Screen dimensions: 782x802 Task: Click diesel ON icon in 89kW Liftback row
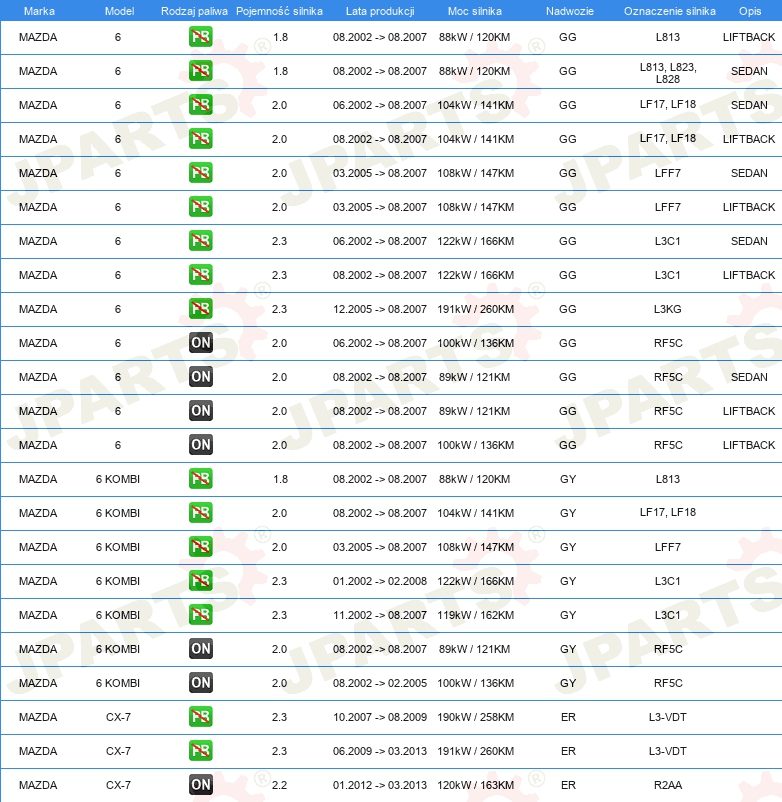200,411
